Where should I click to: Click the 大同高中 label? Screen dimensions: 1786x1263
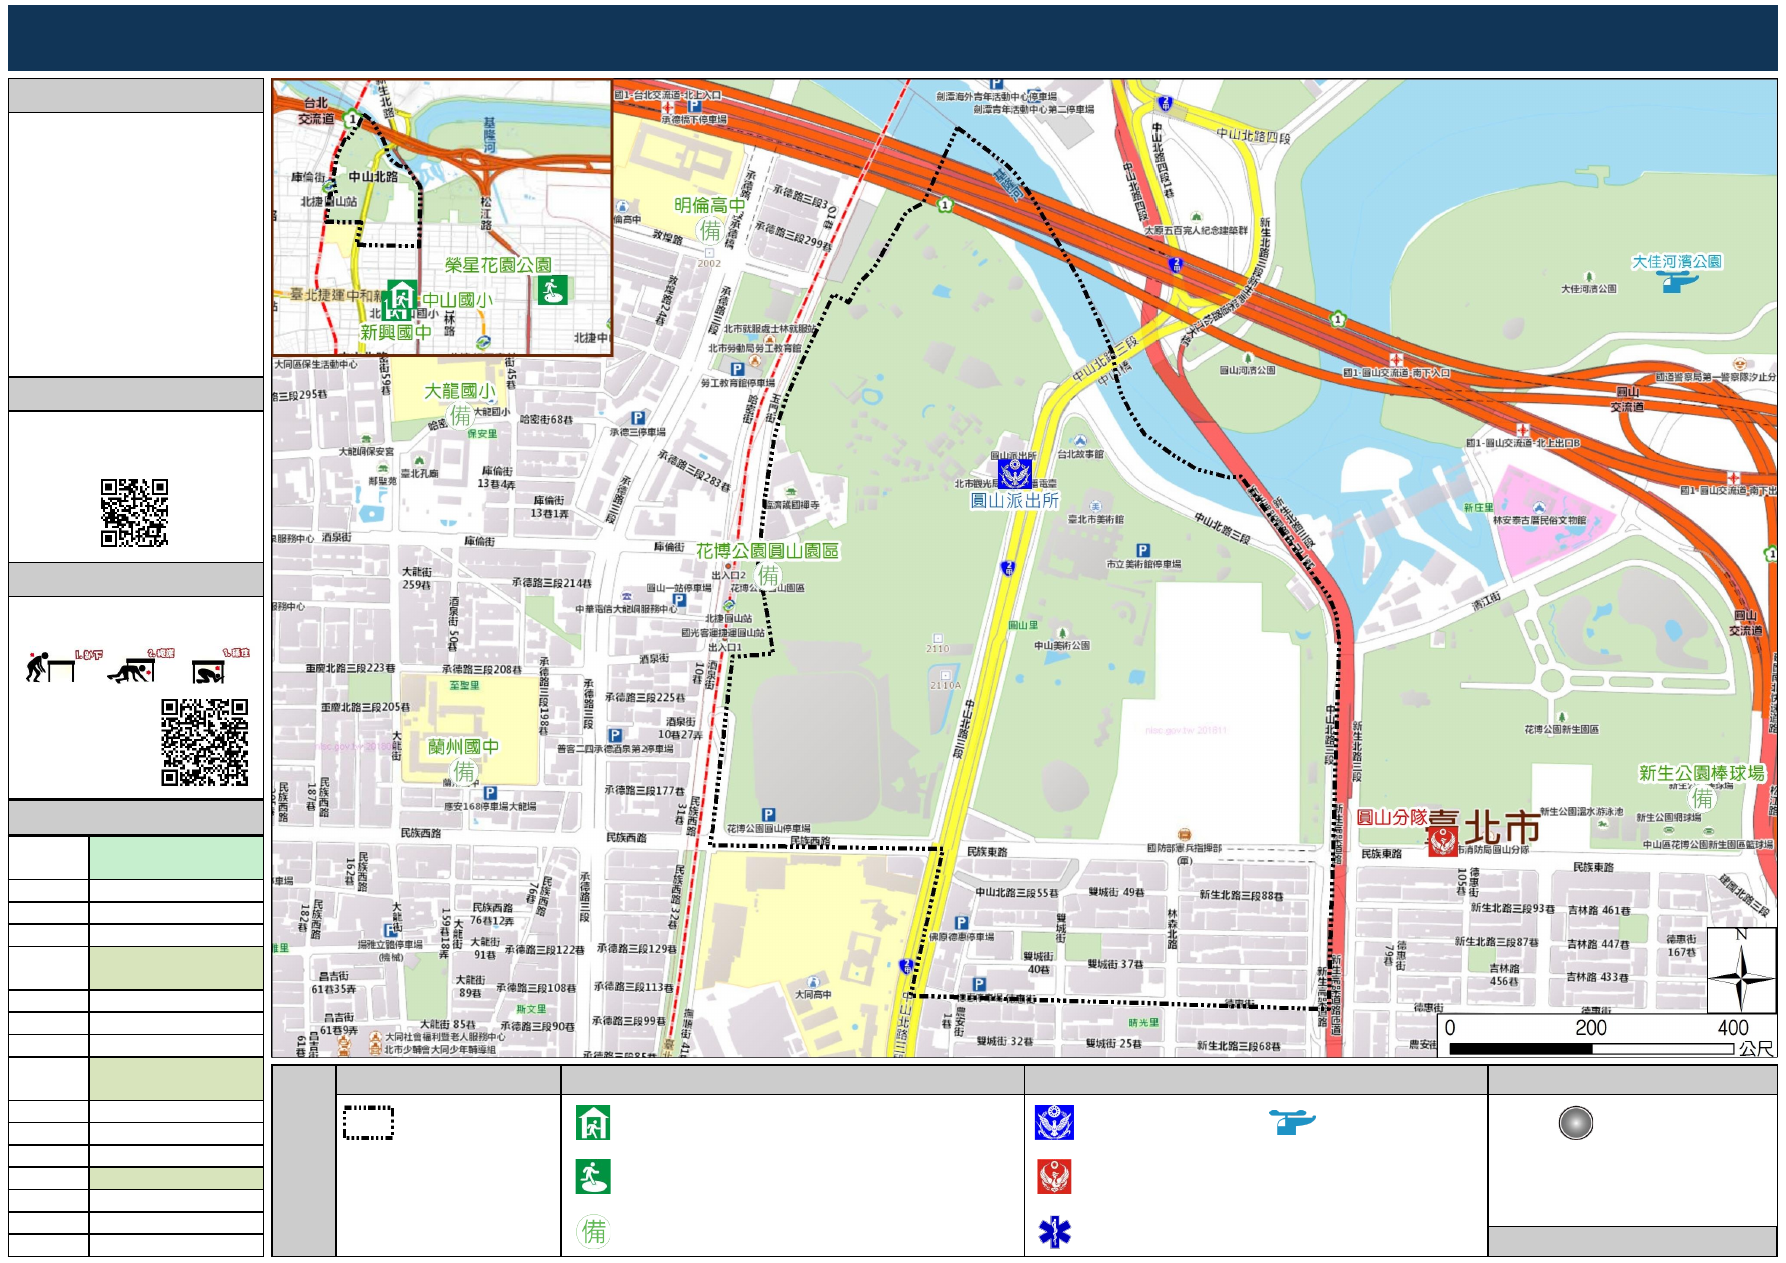click(x=813, y=995)
